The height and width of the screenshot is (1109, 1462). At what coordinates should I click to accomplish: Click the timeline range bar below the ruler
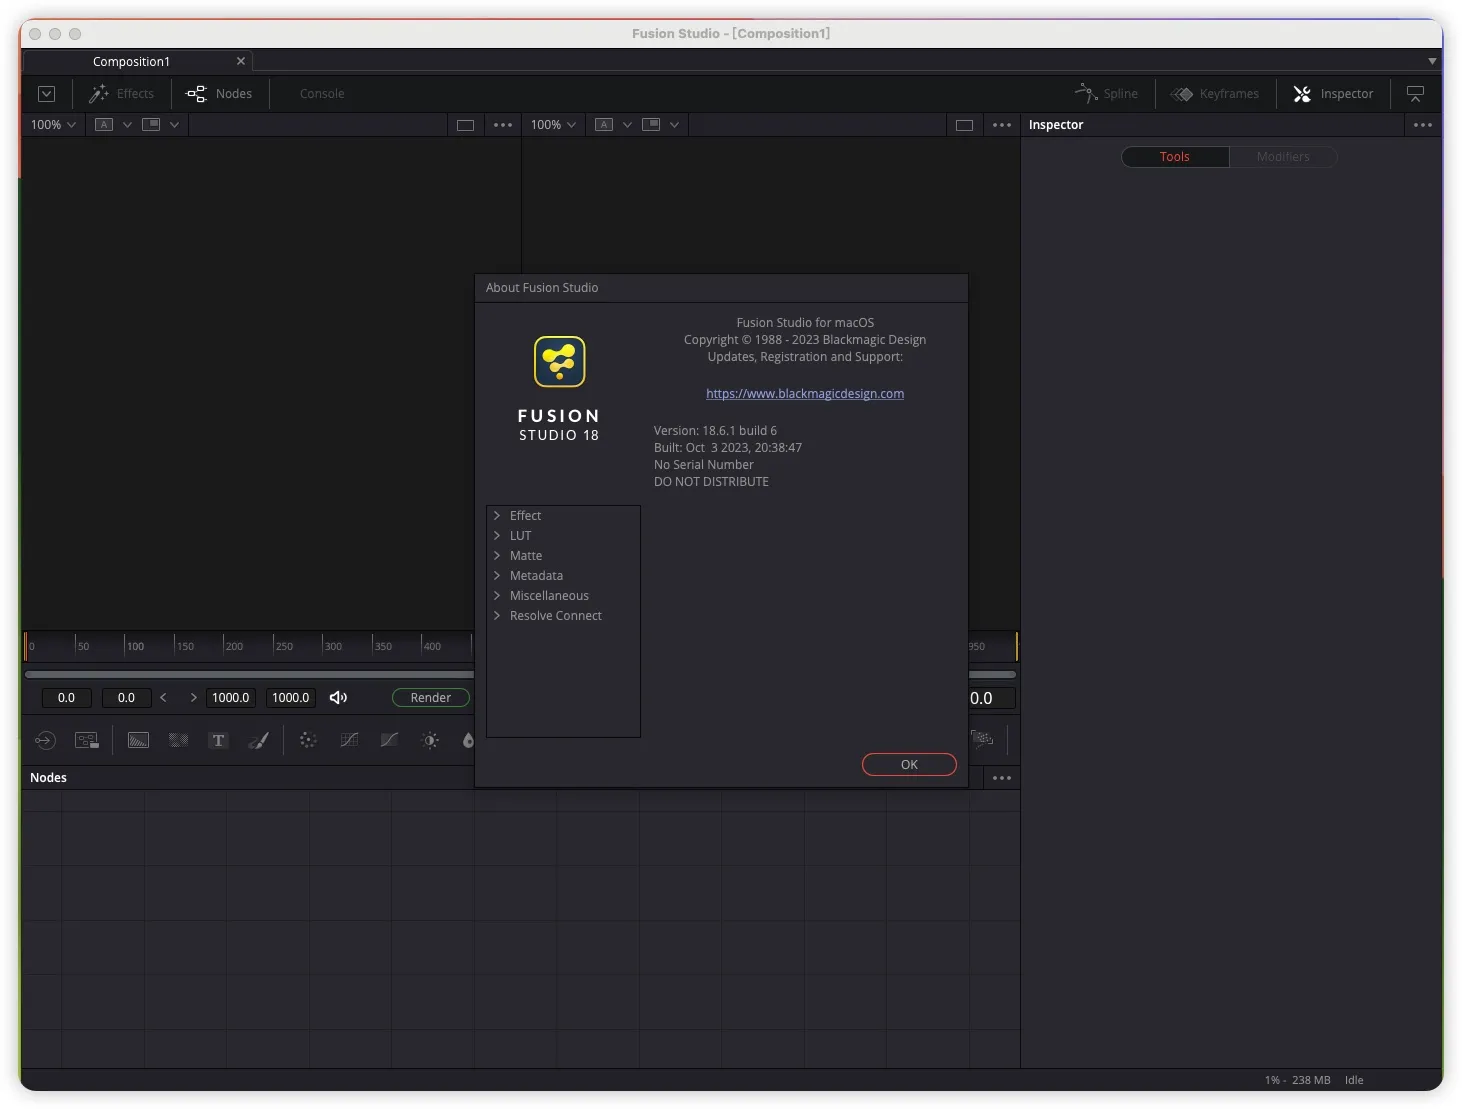pos(249,675)
